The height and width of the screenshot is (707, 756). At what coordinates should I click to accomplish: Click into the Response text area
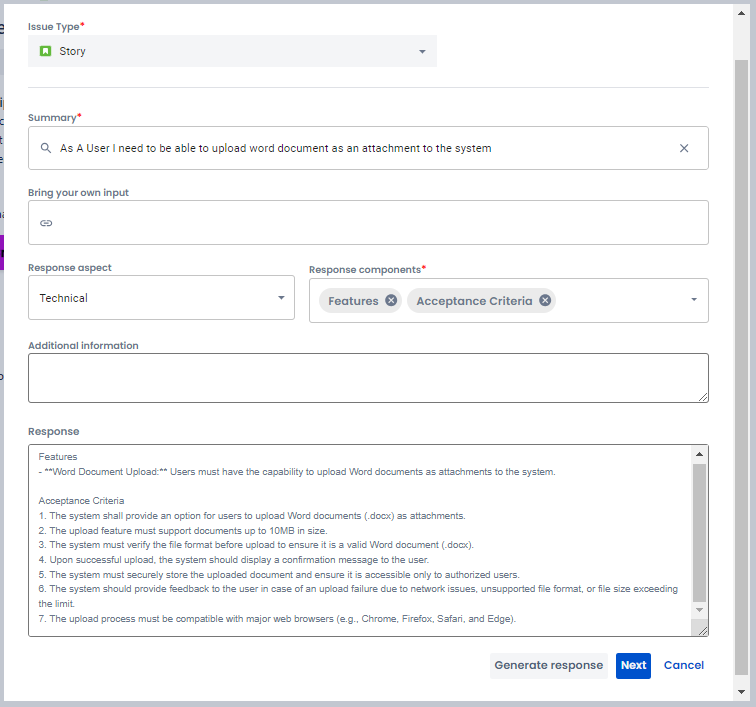[x=360, y=540]
